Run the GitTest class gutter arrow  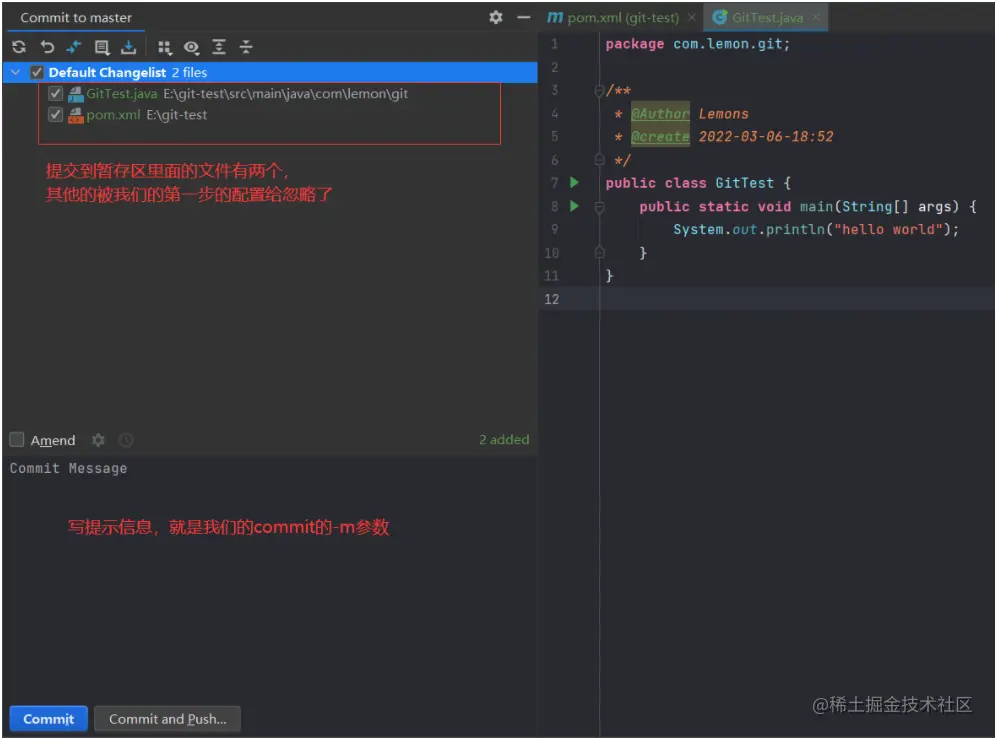pyautogui.click(x=574, y=183)
